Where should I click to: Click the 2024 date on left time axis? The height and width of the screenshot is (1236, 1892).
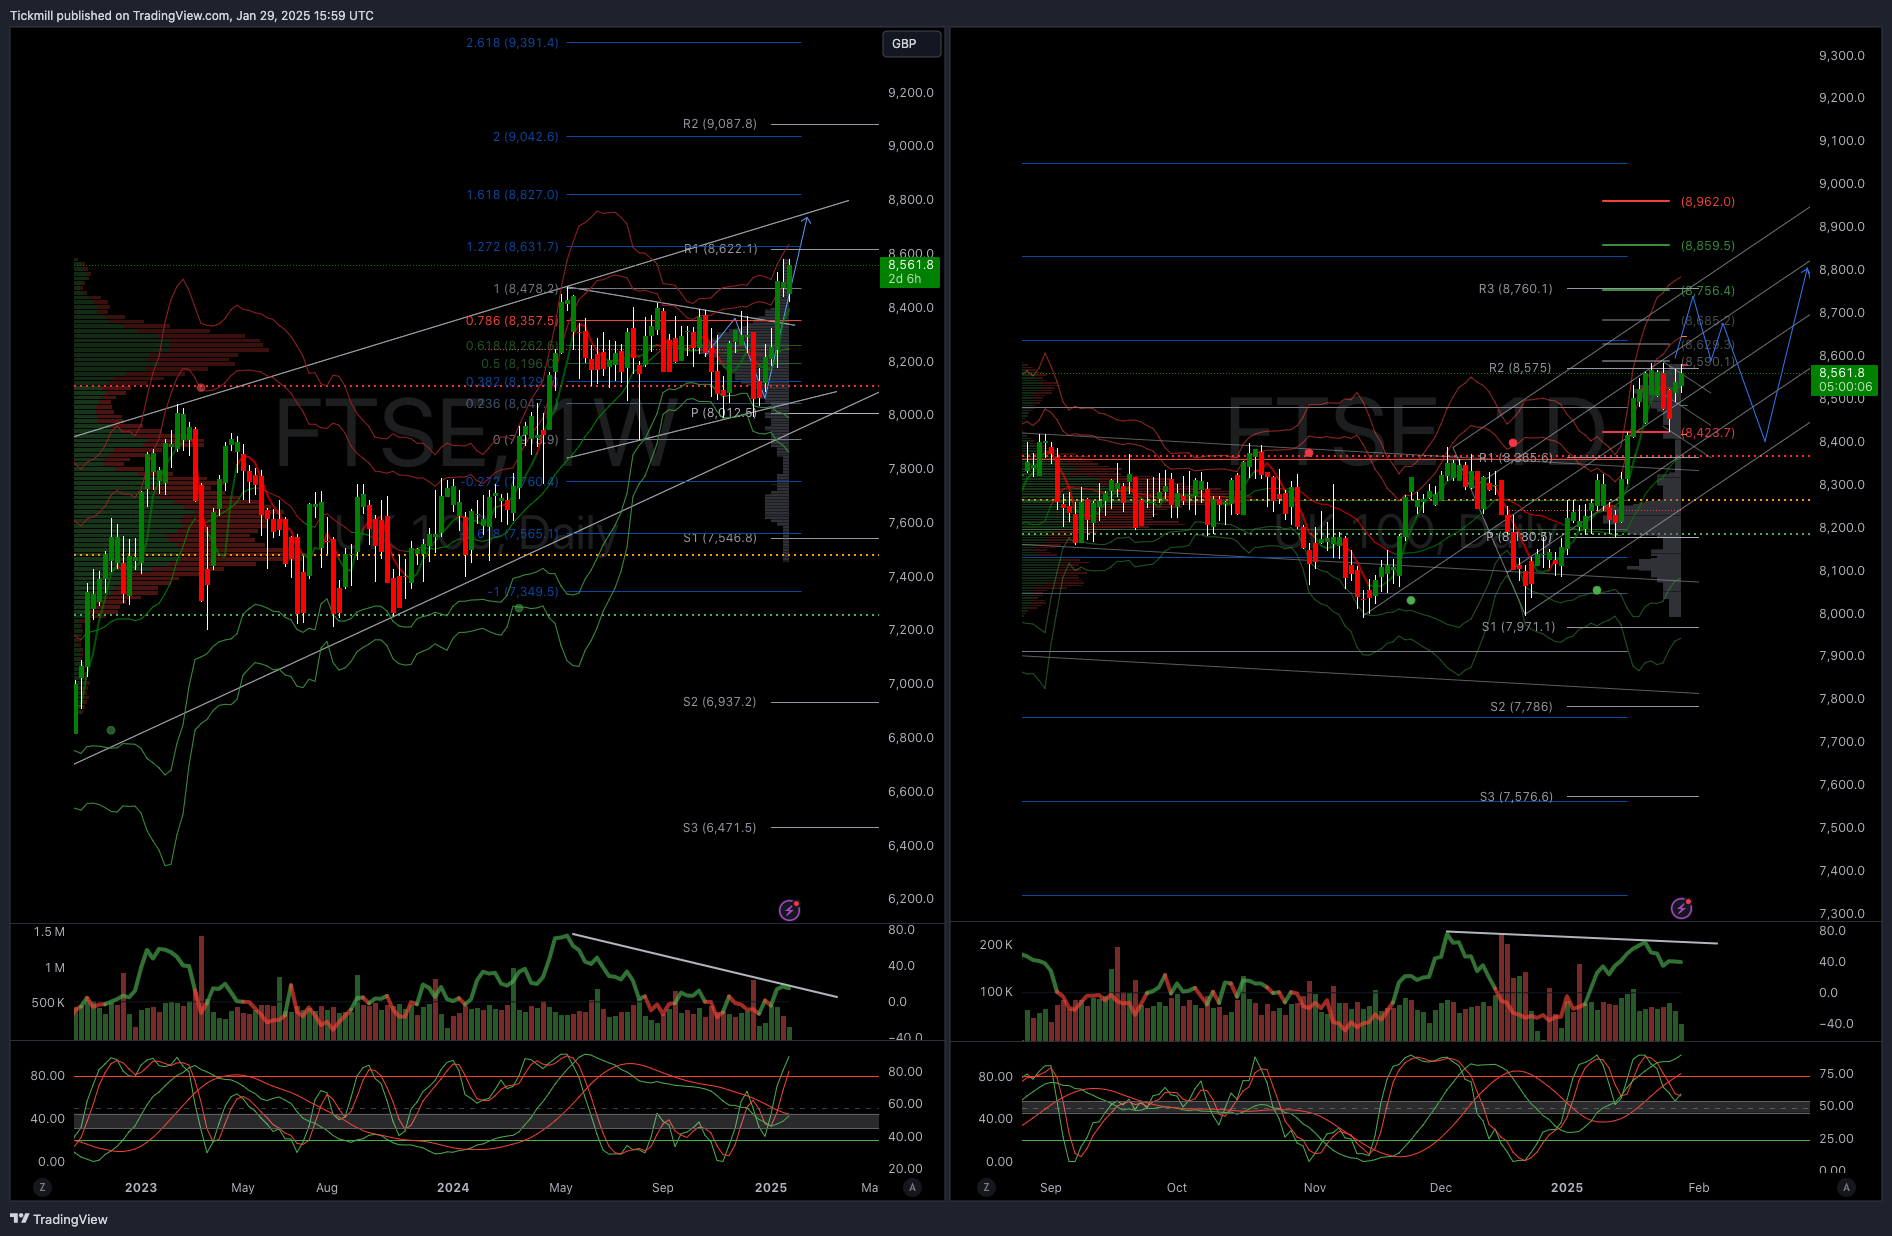click(453, 1188)
